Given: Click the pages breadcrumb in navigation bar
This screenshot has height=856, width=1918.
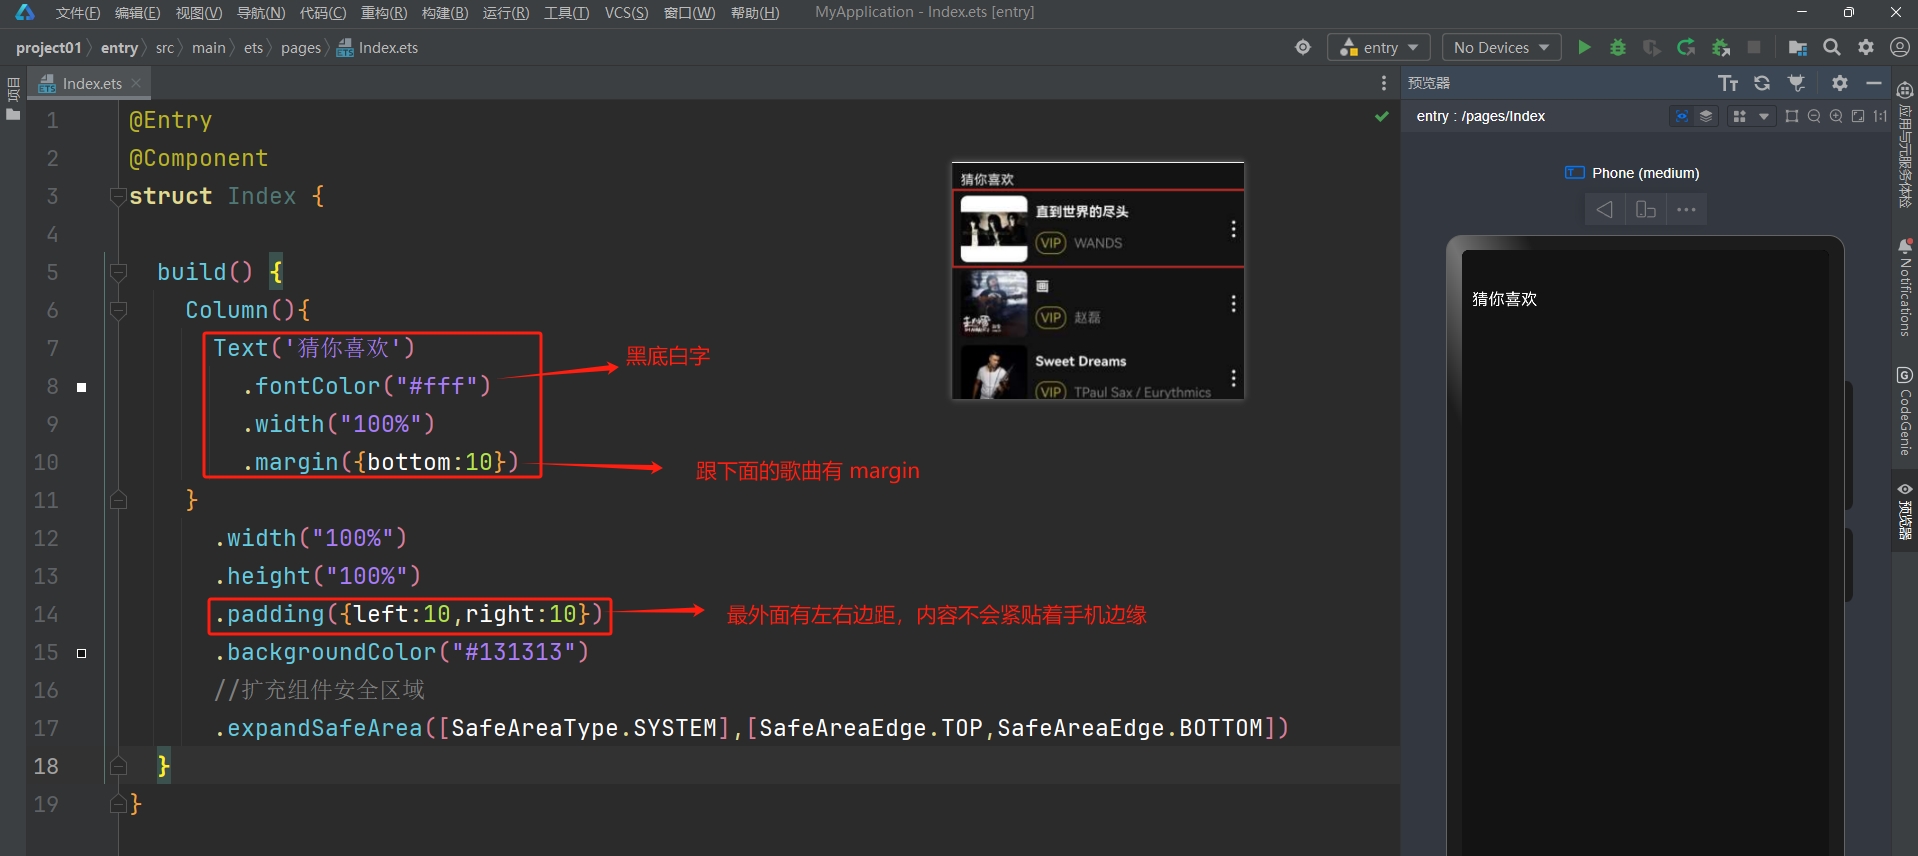Looking at the screenshot, I should pyautogui.click(x=300, y=47).
